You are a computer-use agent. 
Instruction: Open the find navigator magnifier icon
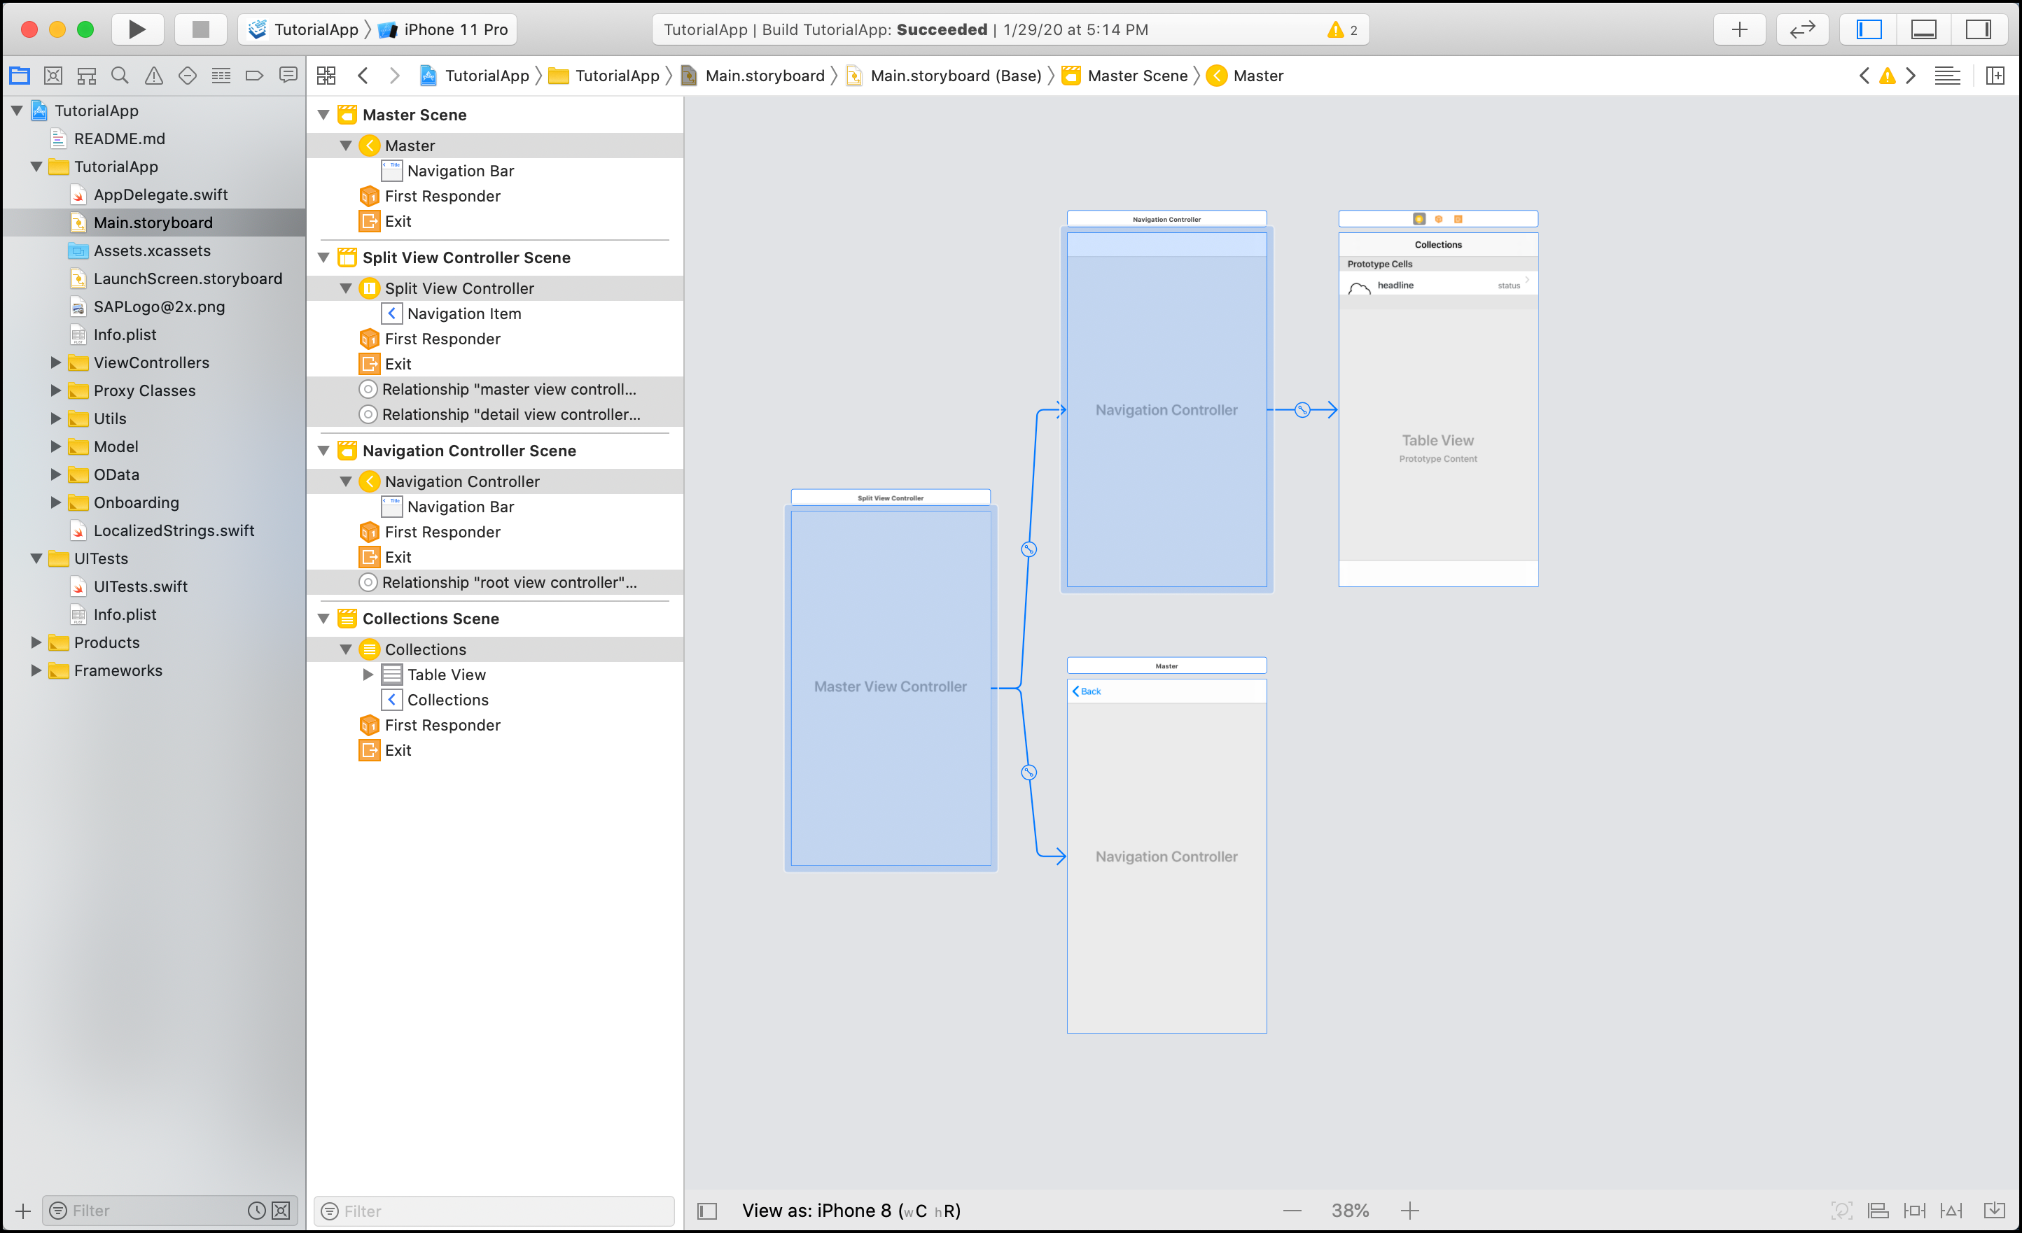[120, 75]
